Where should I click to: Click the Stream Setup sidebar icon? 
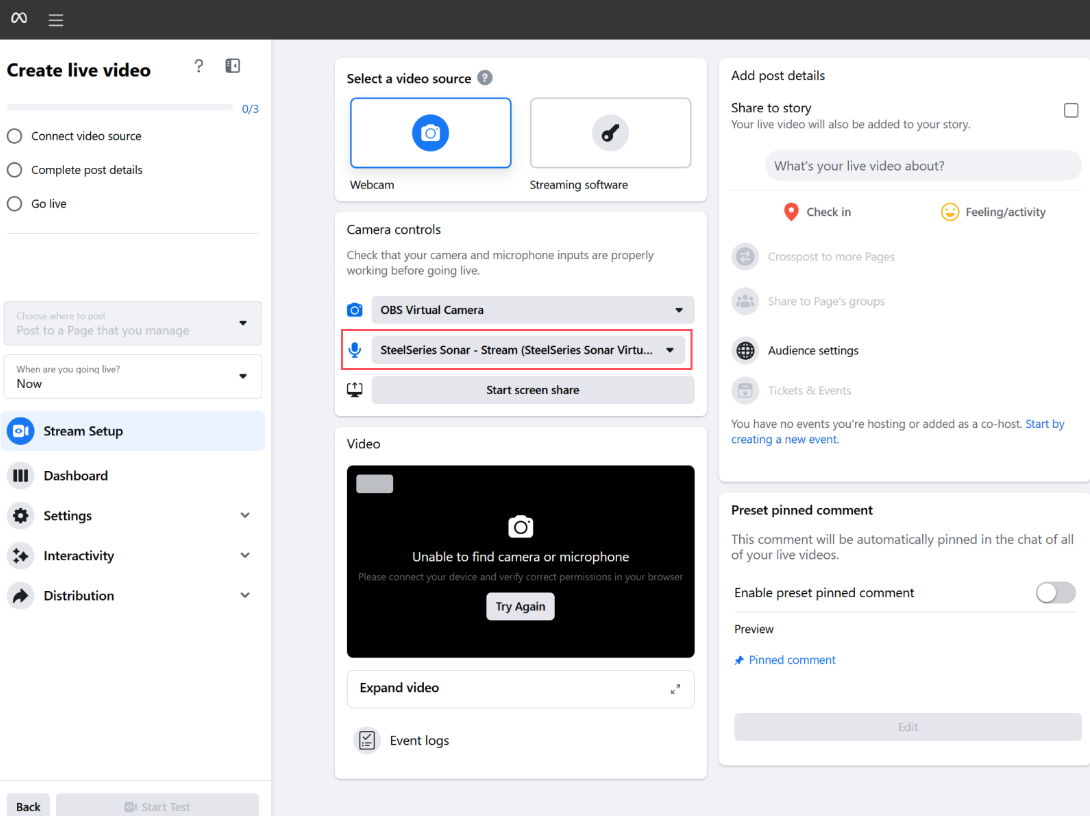(x=20, y=431)
